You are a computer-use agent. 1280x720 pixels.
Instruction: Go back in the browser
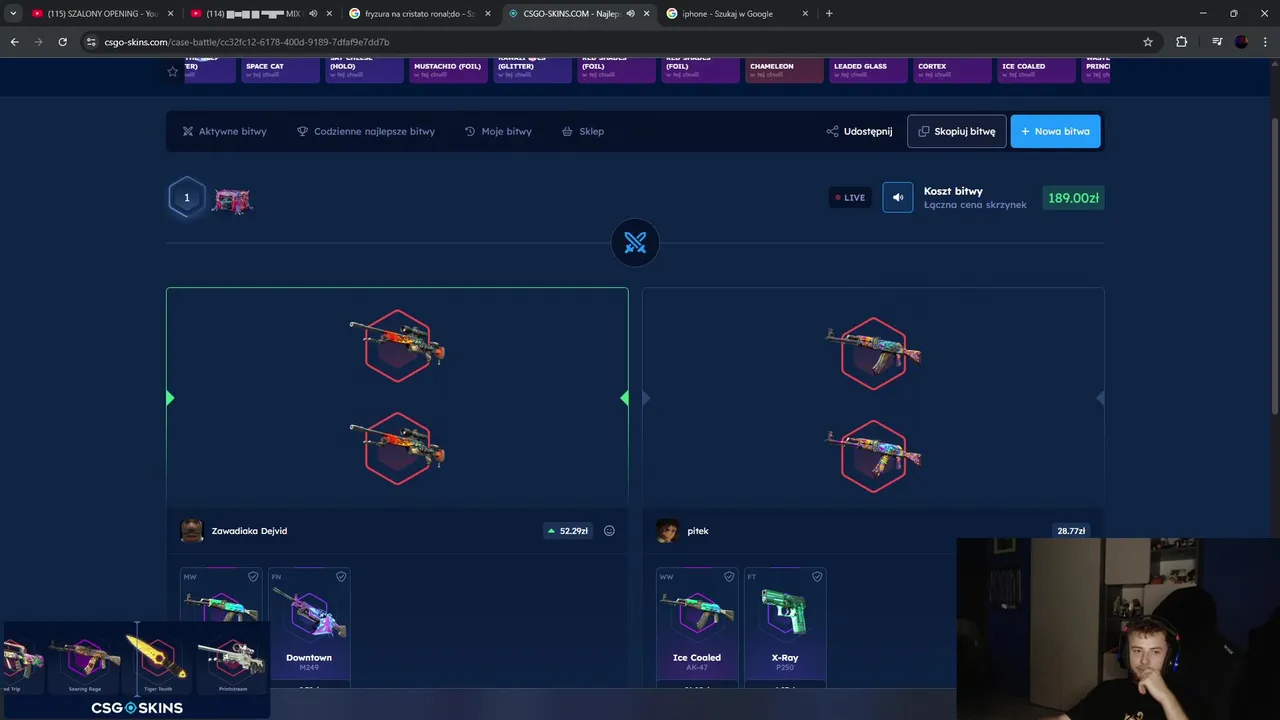14,42
